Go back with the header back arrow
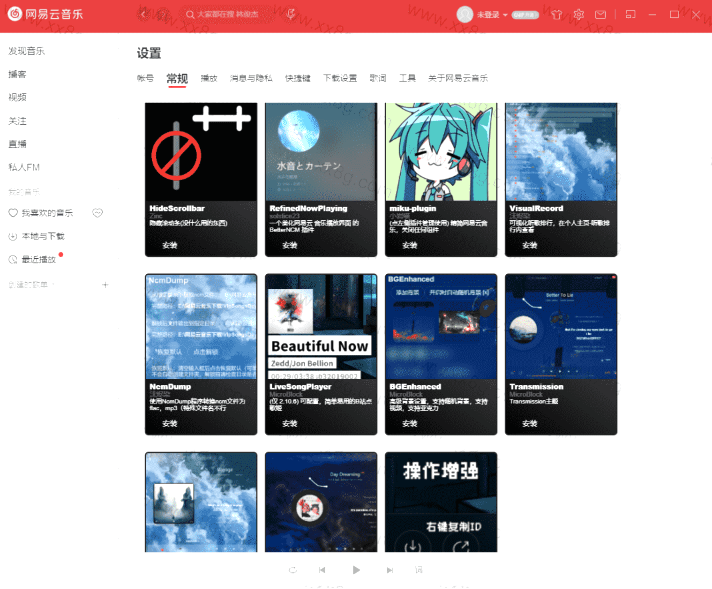 pyautogui.click(x=144, y=14)
